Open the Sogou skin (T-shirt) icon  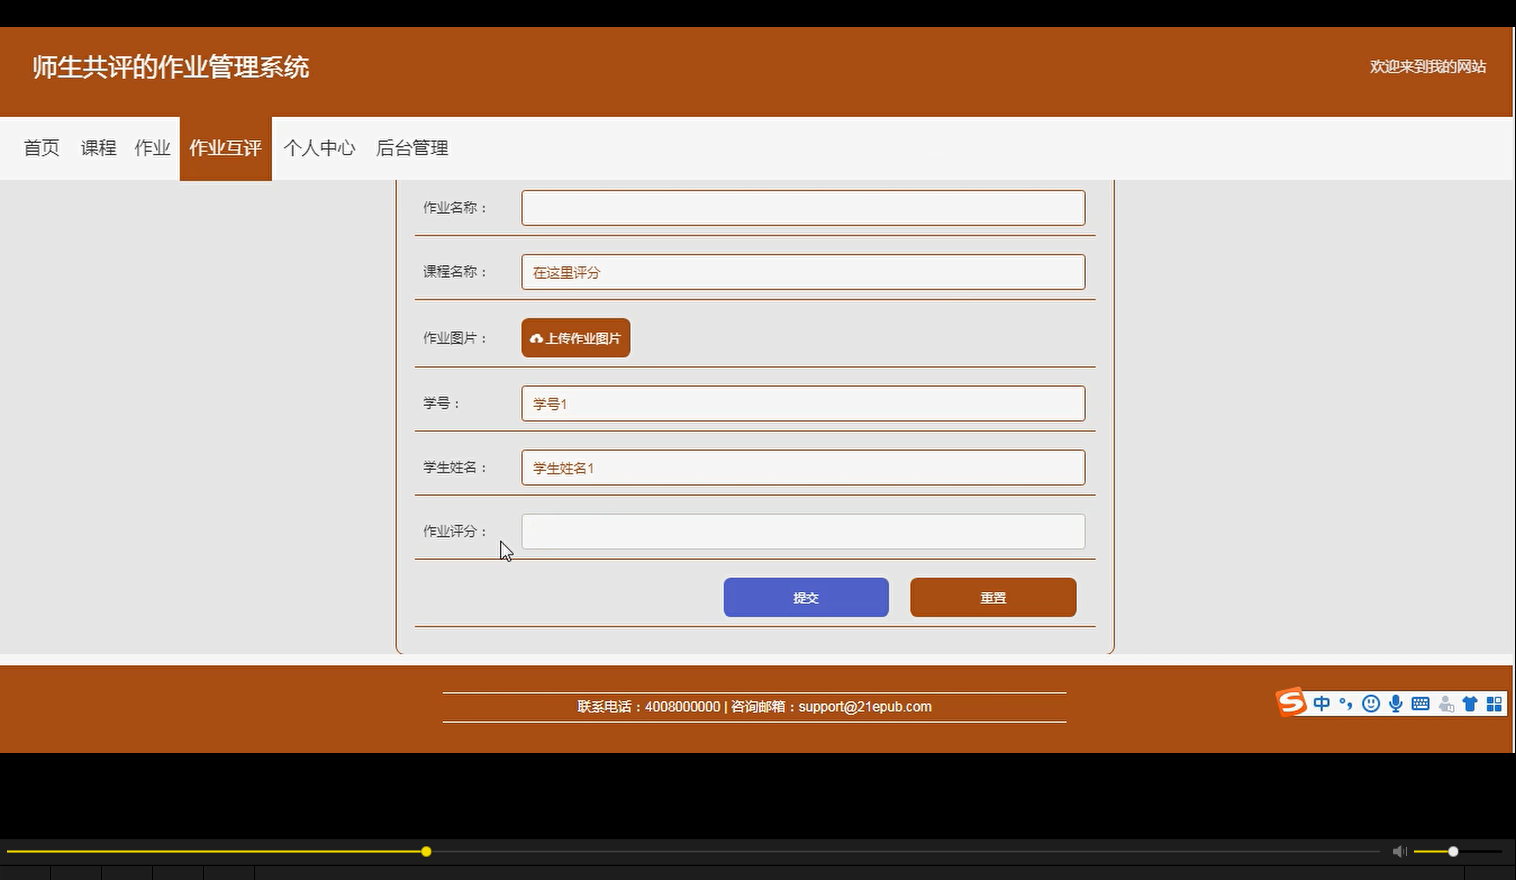(1470, 703)
